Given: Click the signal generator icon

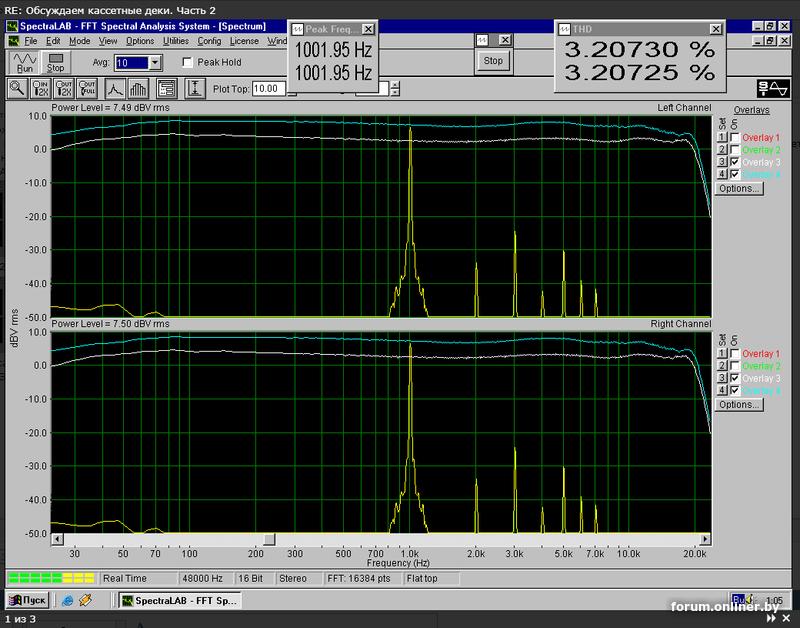Looking at the screenshot, I should pos(773,88).
